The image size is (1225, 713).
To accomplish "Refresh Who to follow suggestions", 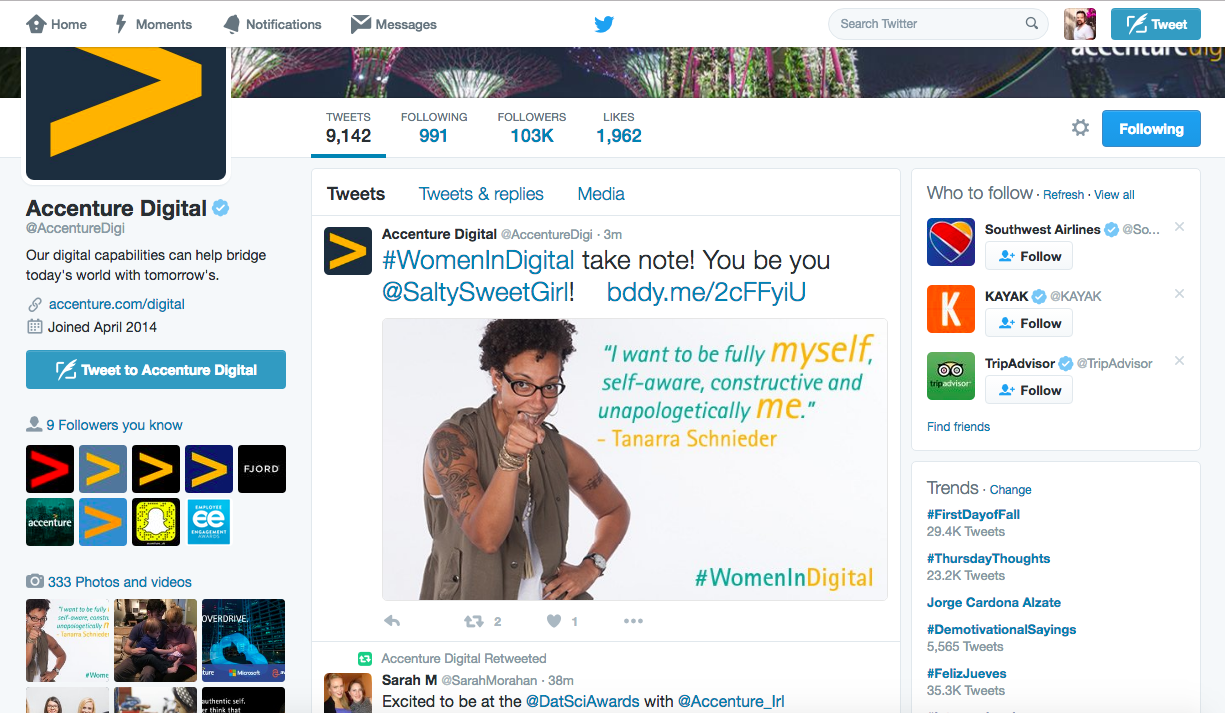I will (1063, 195).
